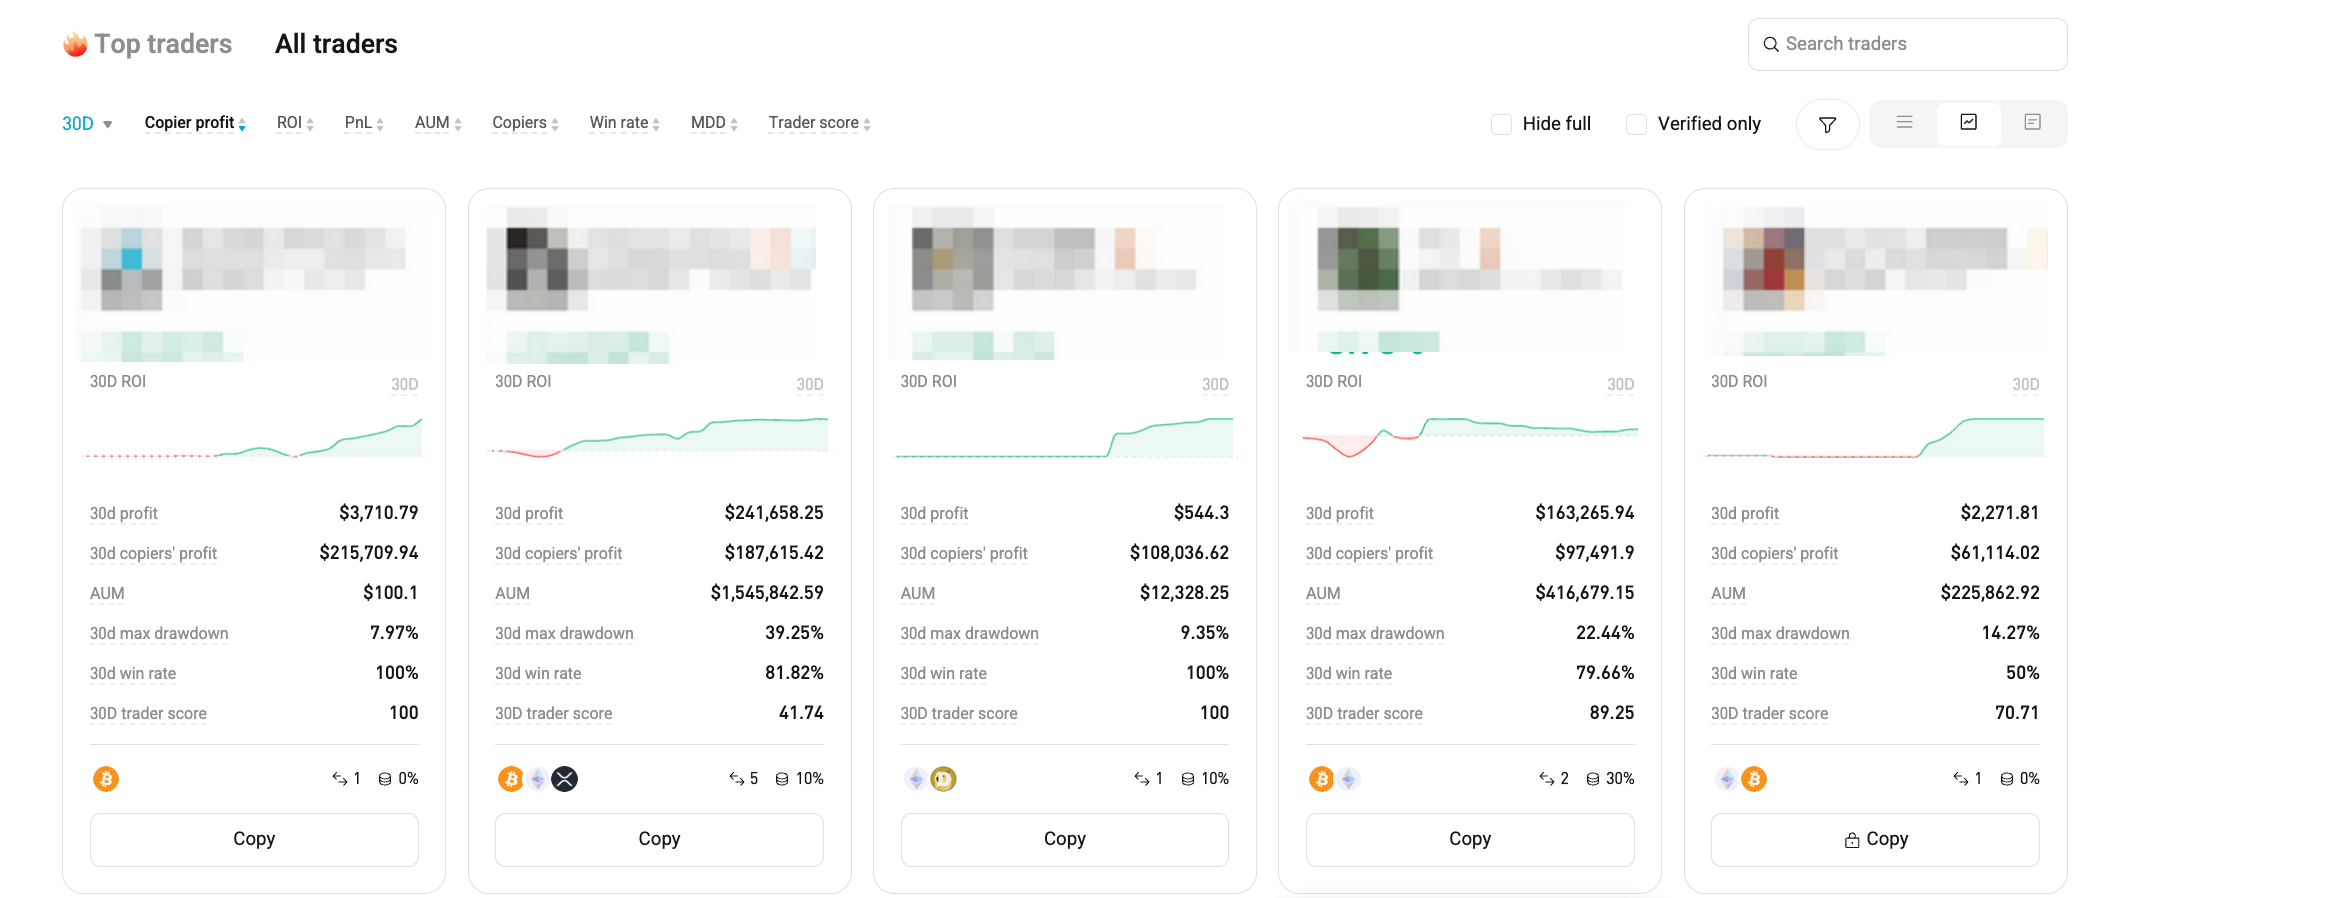Copy the locked trader on the last card
Viewport: 2340px width, 898px height.
1875,839
